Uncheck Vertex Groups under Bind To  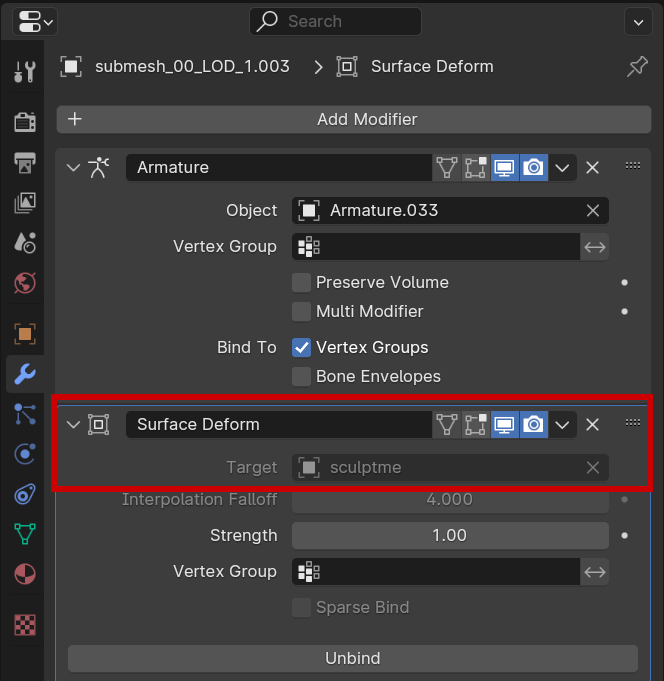(301, 348)
